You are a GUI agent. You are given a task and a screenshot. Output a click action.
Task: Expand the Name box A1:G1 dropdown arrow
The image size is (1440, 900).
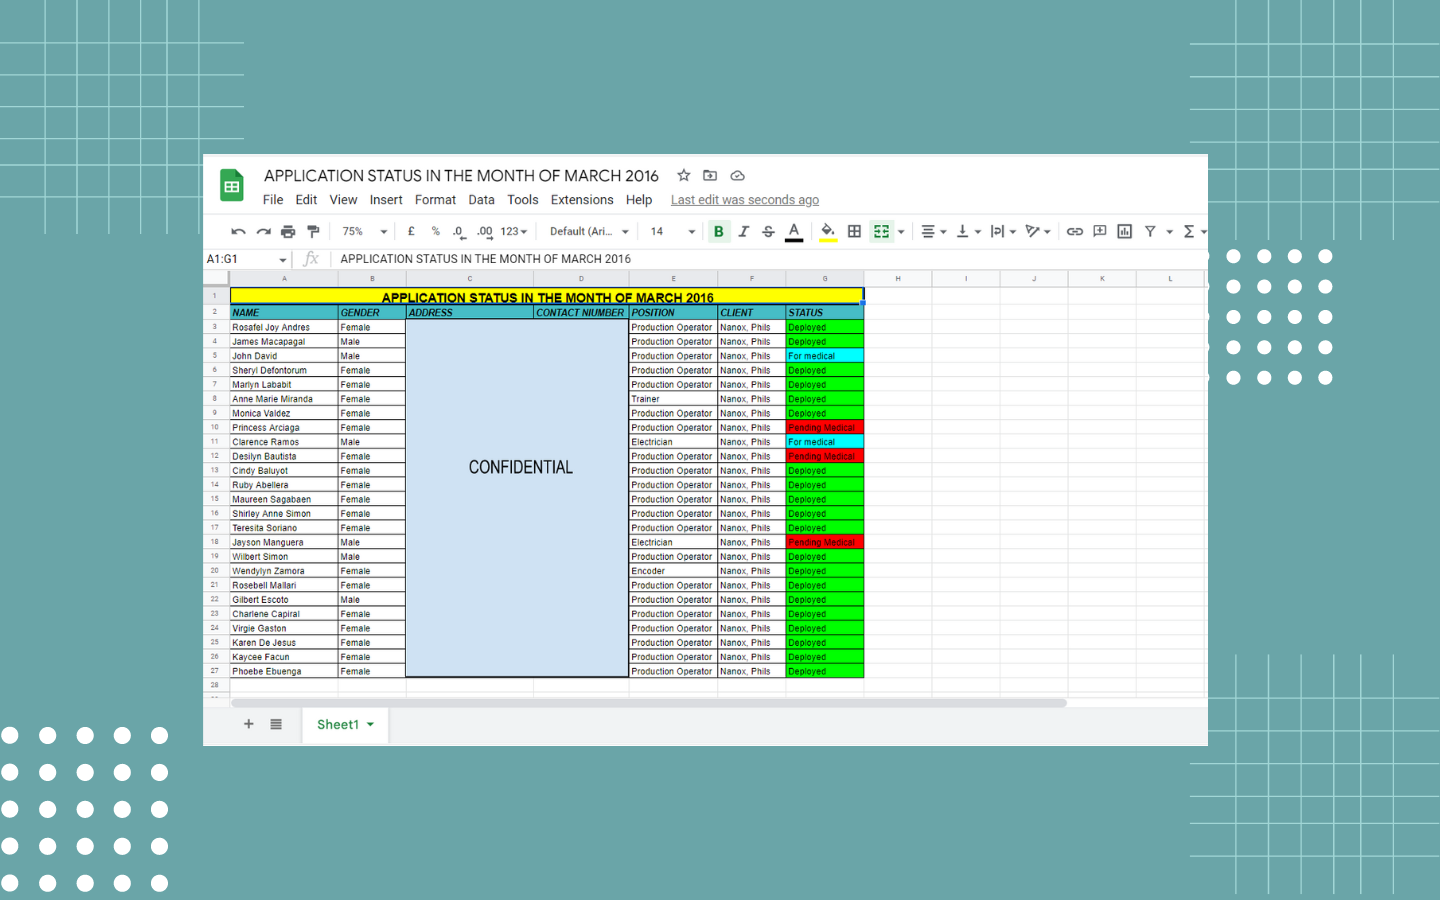tap(283, 260)
